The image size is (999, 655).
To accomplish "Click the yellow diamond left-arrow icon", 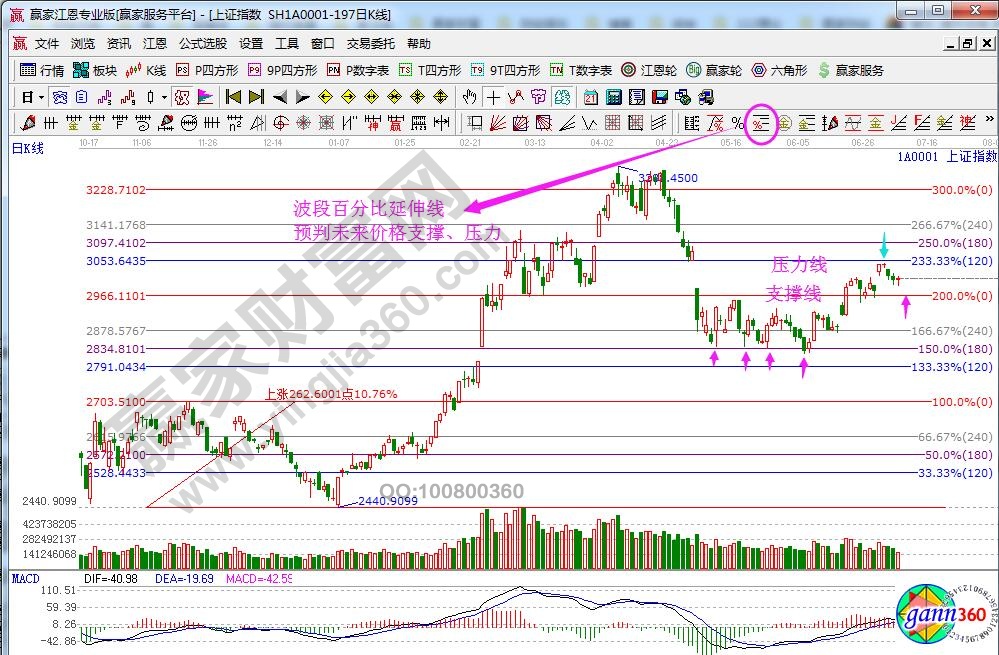I will pyautogui.click(x=325, y=97).
